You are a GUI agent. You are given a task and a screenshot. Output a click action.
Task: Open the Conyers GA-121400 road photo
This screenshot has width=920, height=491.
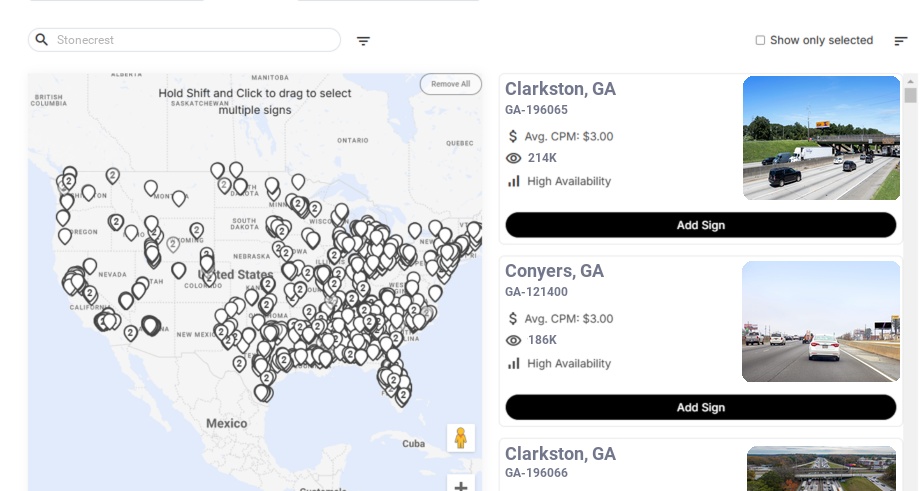point(821,321)
